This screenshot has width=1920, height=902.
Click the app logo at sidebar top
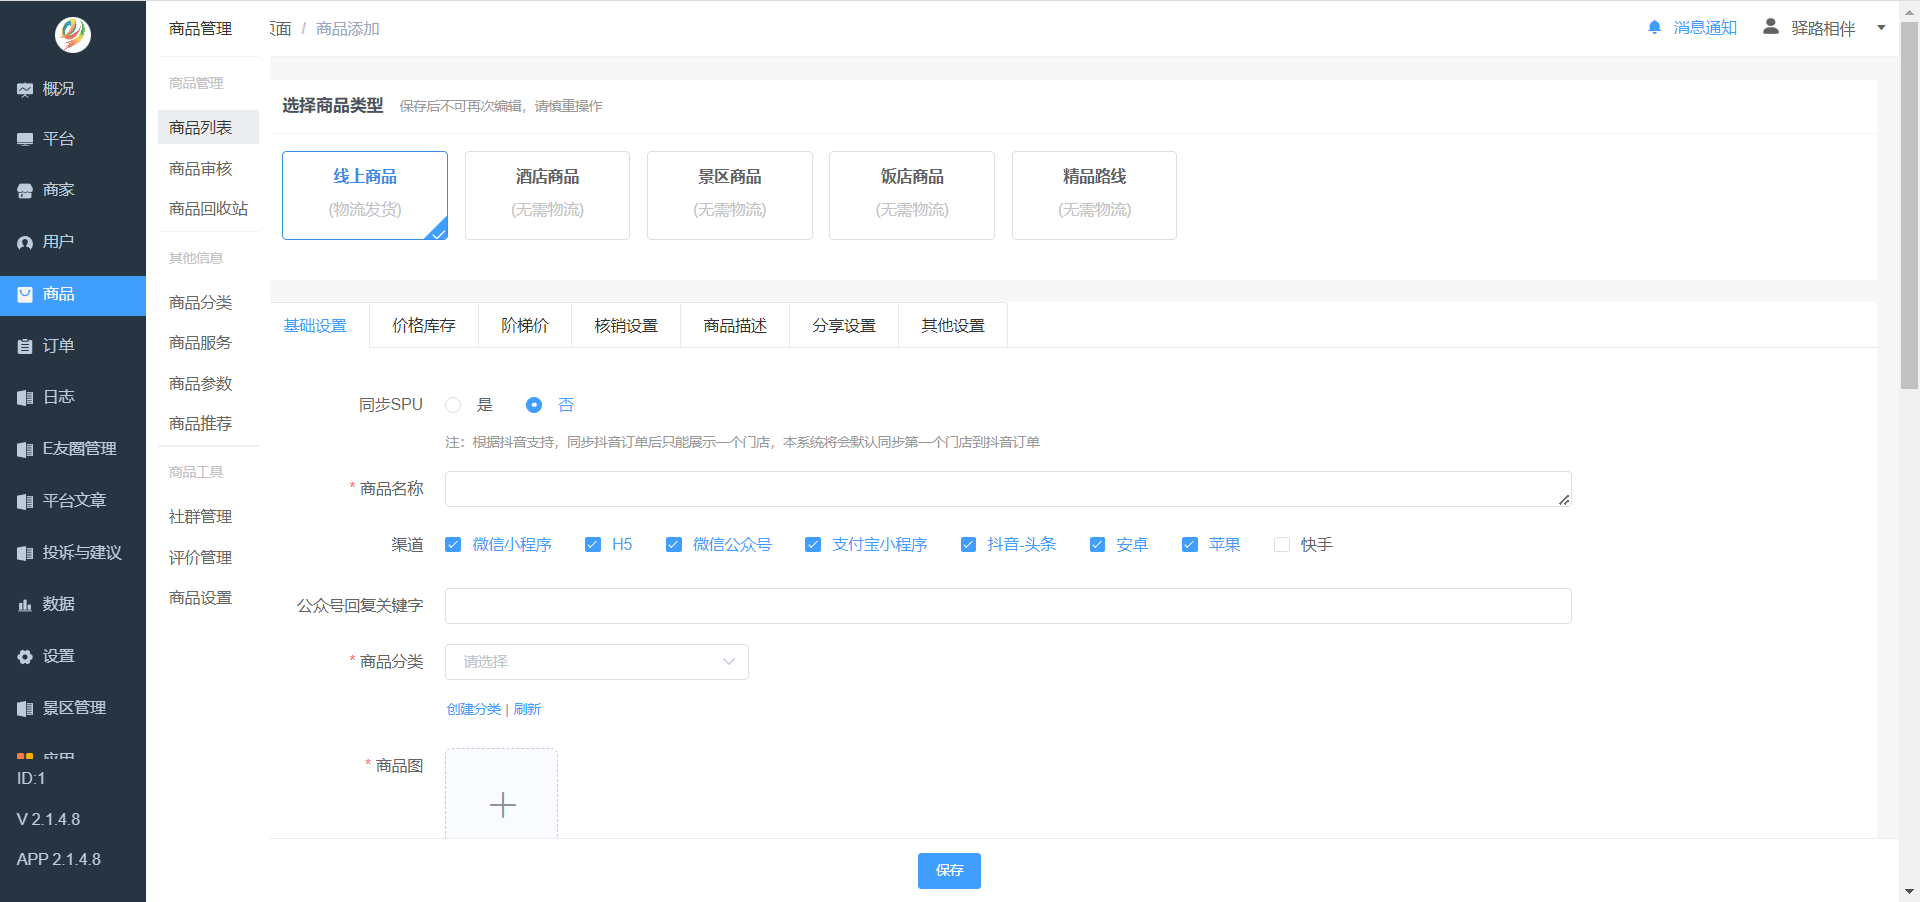pos(72,34)
